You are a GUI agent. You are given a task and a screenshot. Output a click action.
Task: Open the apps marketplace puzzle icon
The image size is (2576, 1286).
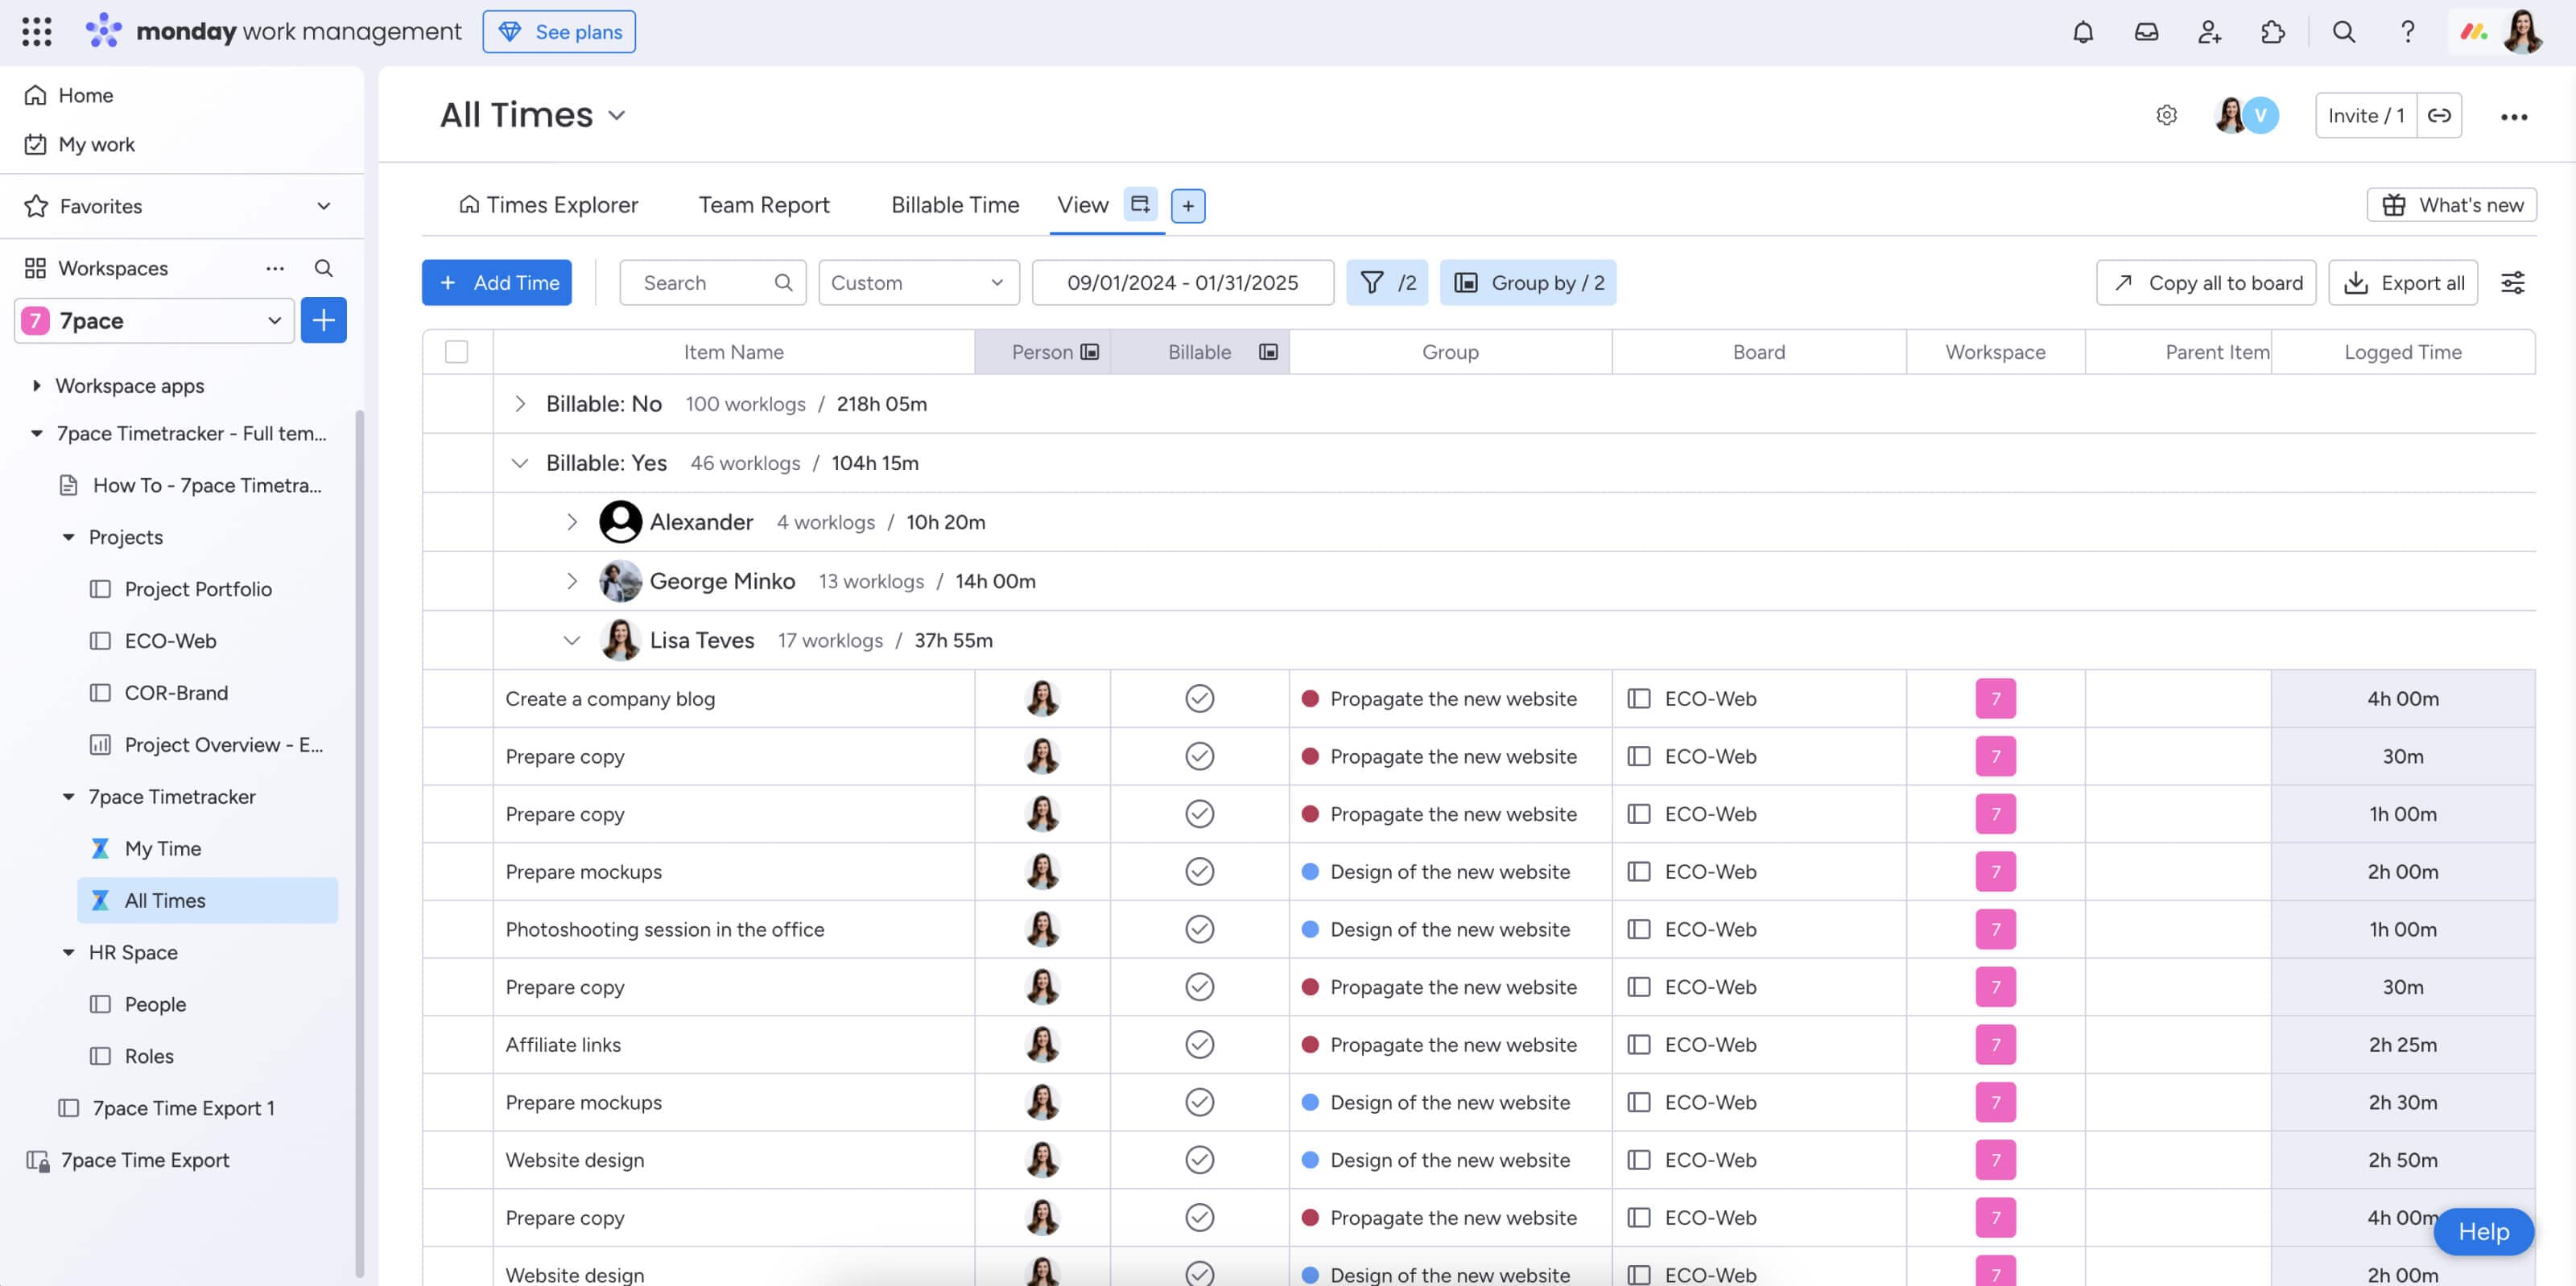point(2272,32)
